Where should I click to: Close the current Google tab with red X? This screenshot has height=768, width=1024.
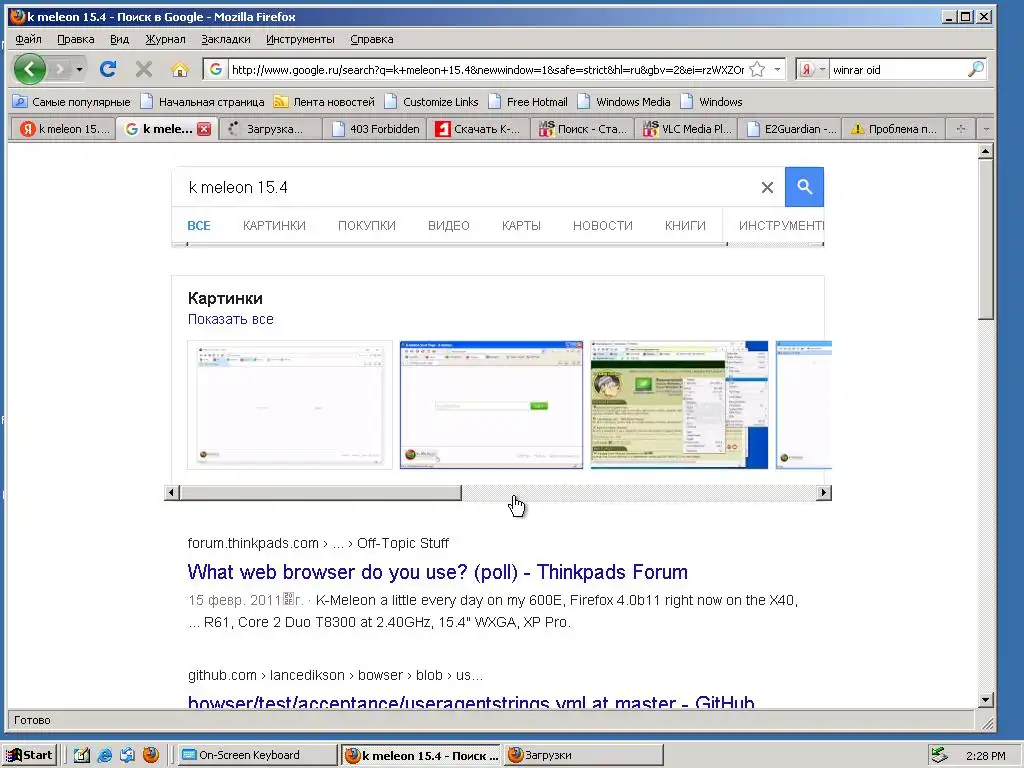pos(204,129)
